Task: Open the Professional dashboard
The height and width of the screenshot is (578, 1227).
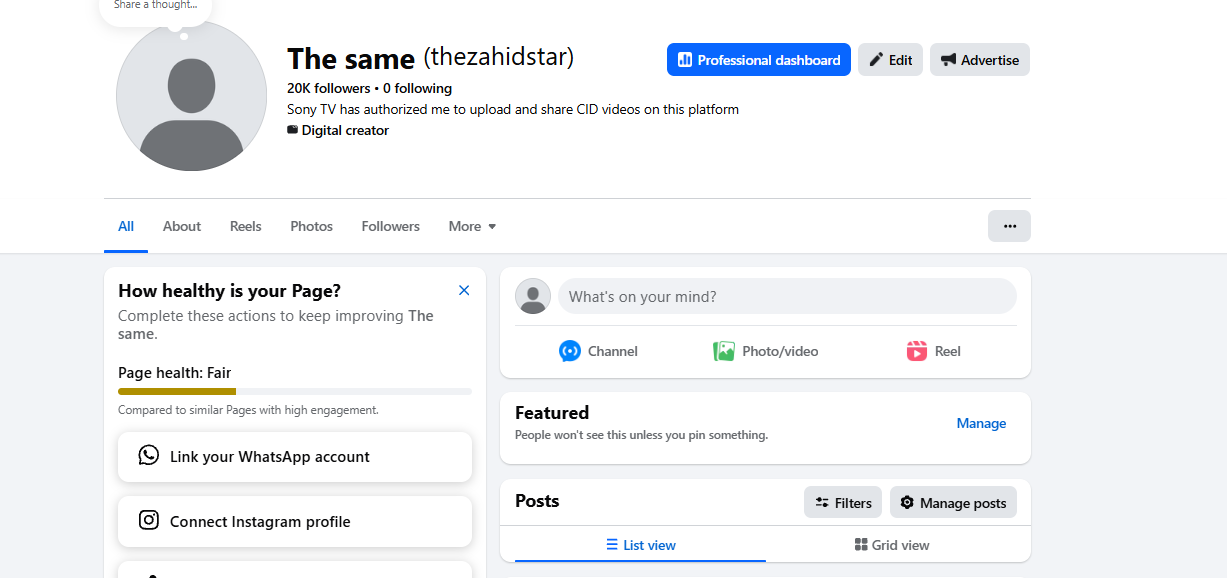Action: 758,60
